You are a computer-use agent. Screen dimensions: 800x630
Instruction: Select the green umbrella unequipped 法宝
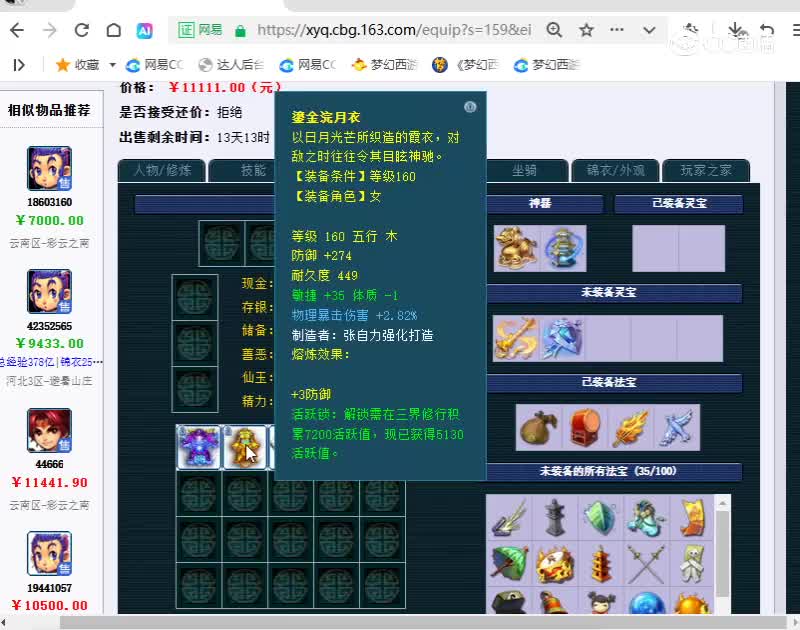coord(509,564)
